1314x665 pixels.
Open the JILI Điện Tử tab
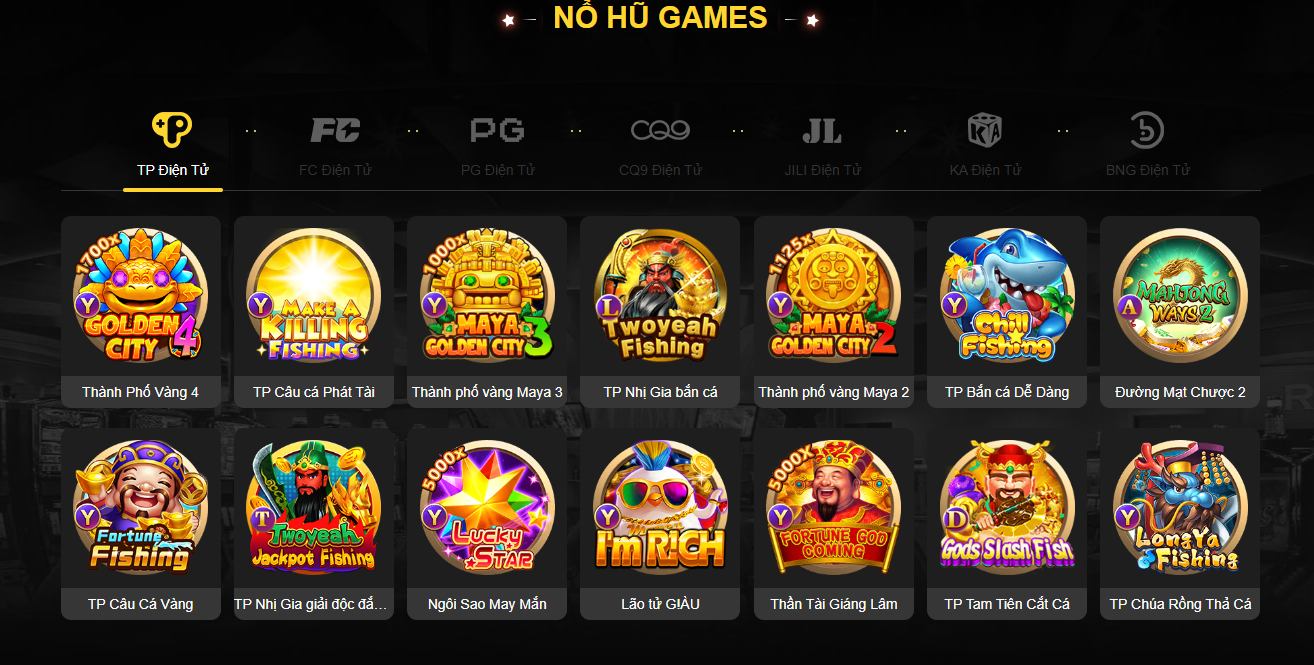[x=822, y=145]
